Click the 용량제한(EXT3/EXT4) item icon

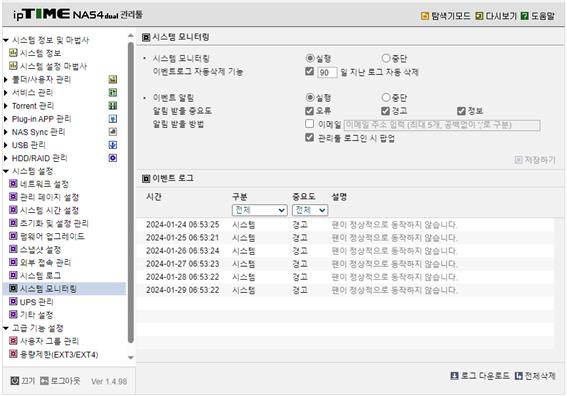pos(13,354)
